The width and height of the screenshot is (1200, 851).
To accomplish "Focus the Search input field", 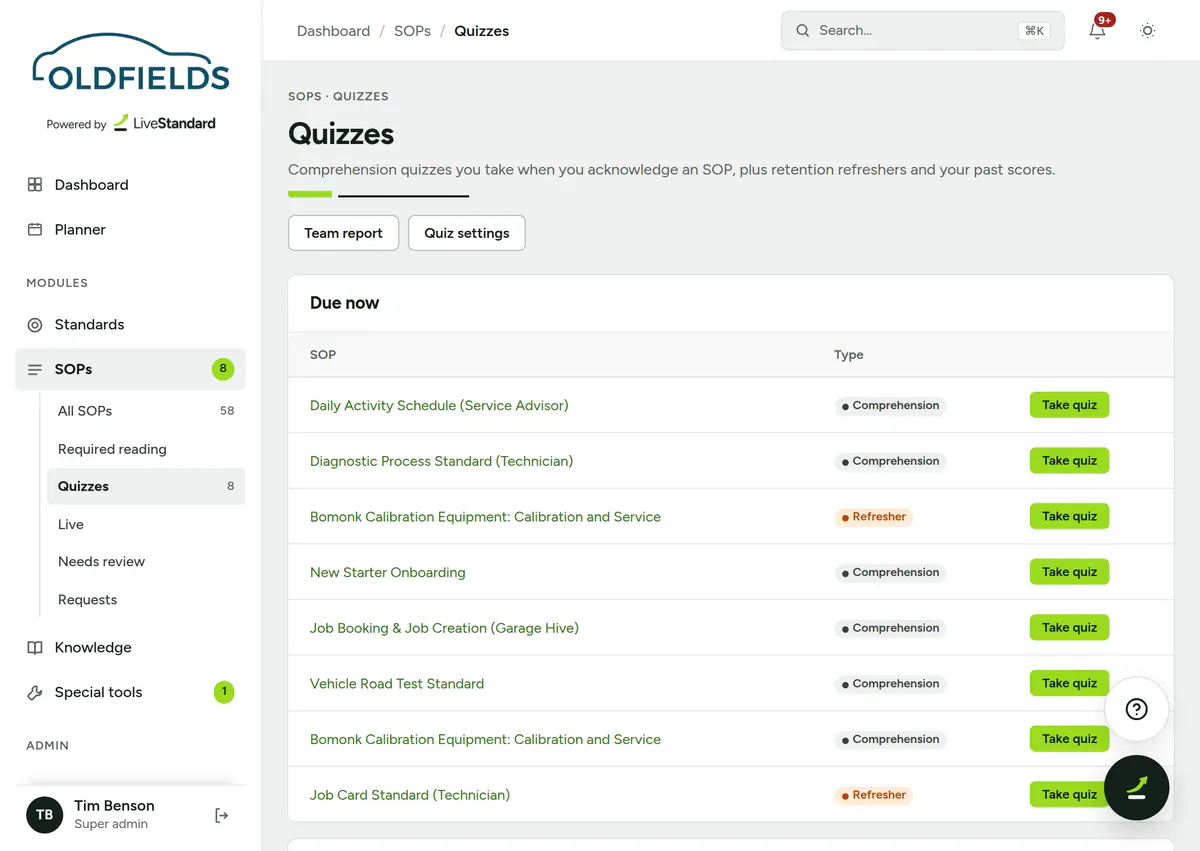I will coord(923,31).
